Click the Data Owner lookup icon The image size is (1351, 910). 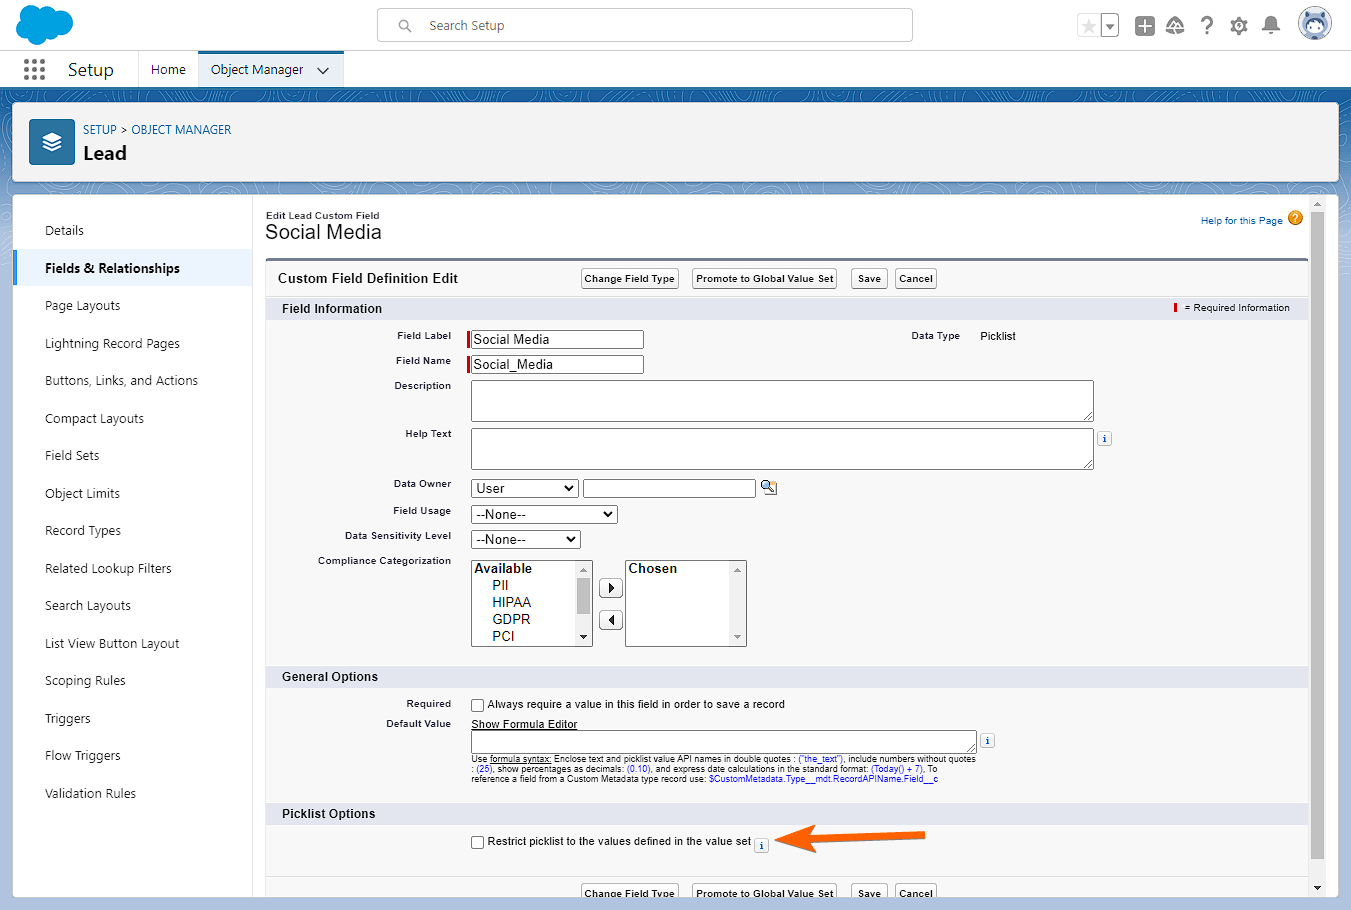tap(768, 488)
